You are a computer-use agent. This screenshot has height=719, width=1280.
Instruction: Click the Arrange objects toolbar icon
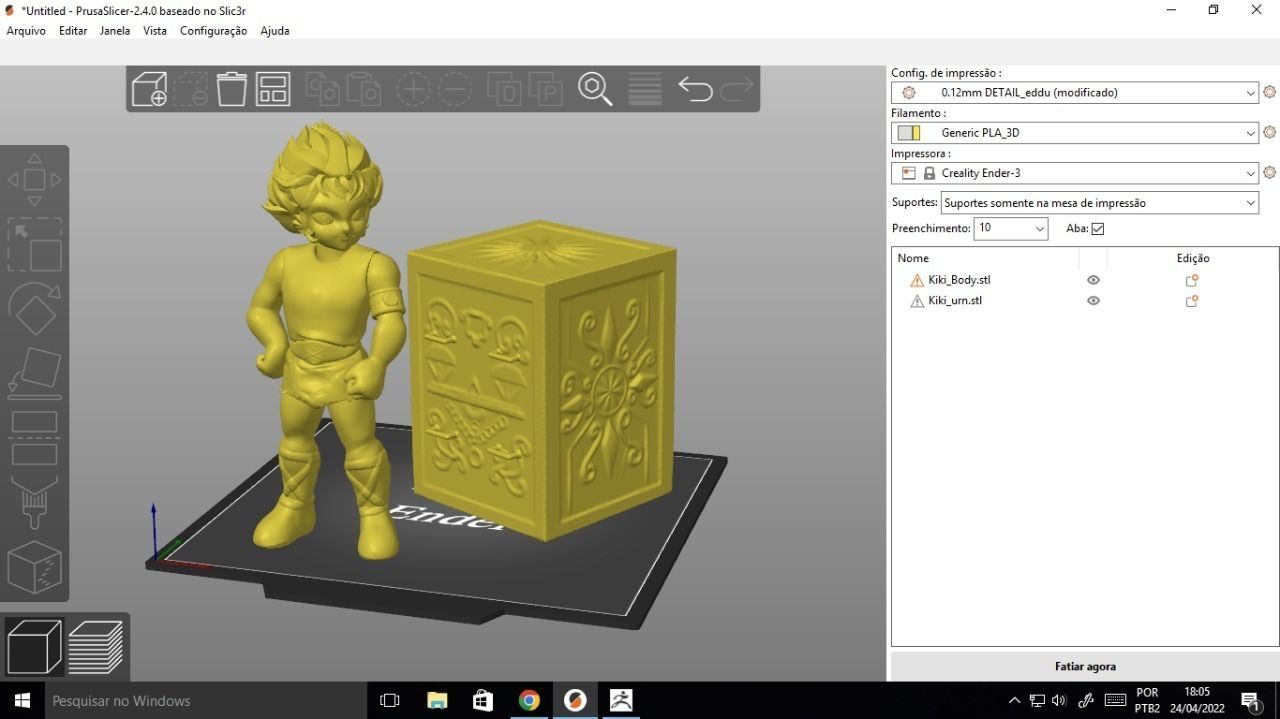pyautogui.click(x=273, y=89)
